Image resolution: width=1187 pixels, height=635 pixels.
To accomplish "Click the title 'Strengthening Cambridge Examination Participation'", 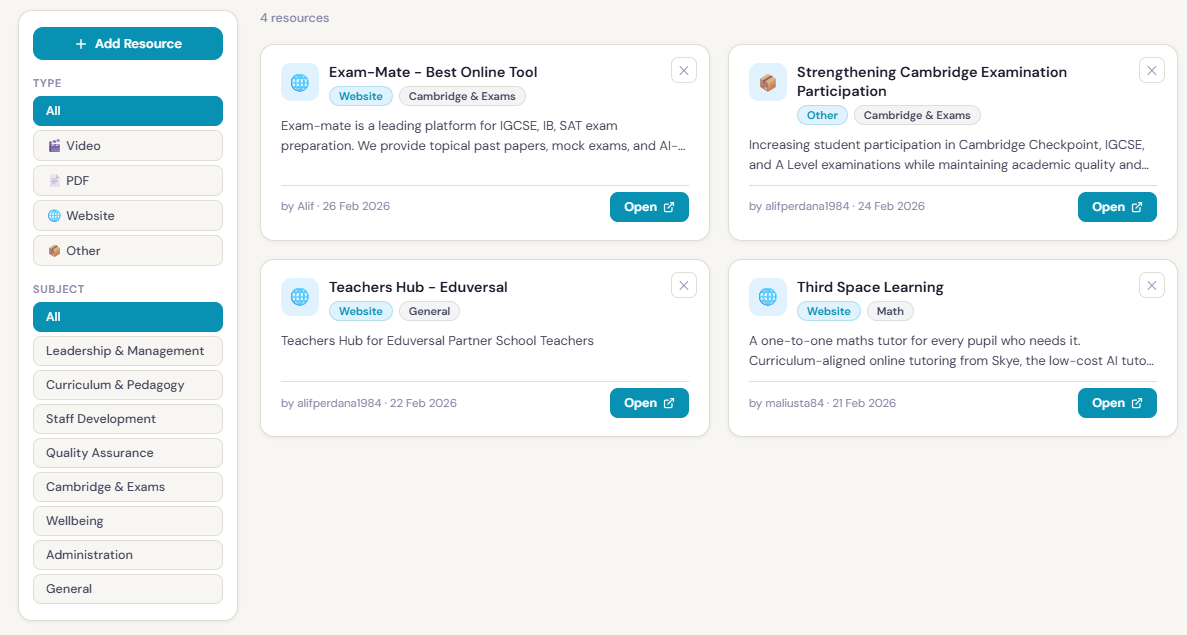I will 932,82.
